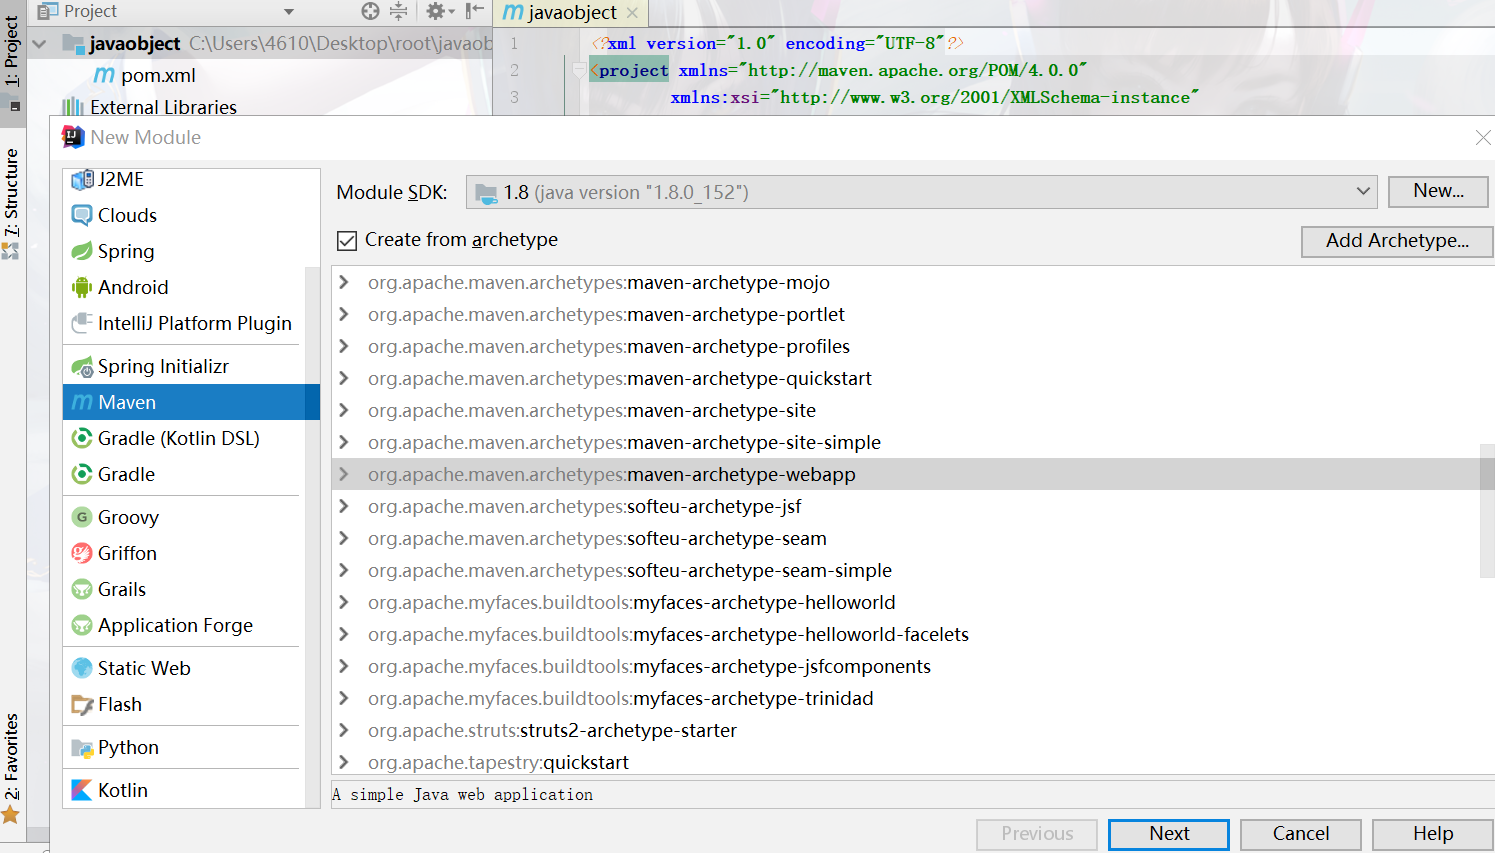Toggle Create from archetype checkbox

(x=347, y=240)
